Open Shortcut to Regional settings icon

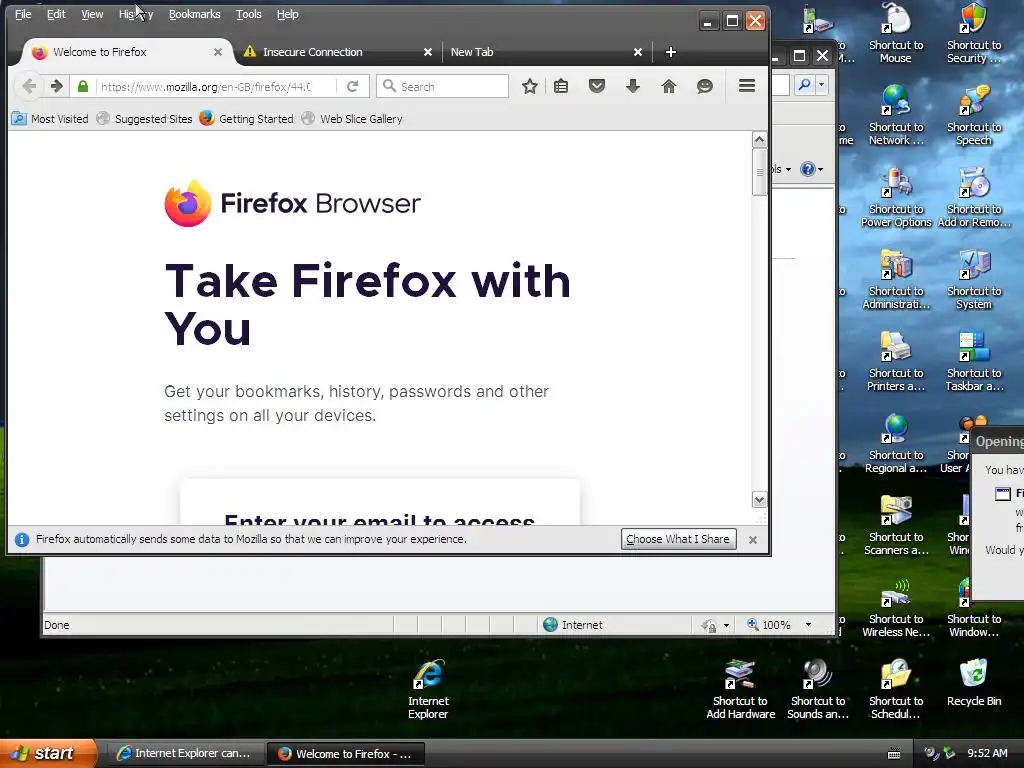896,443
